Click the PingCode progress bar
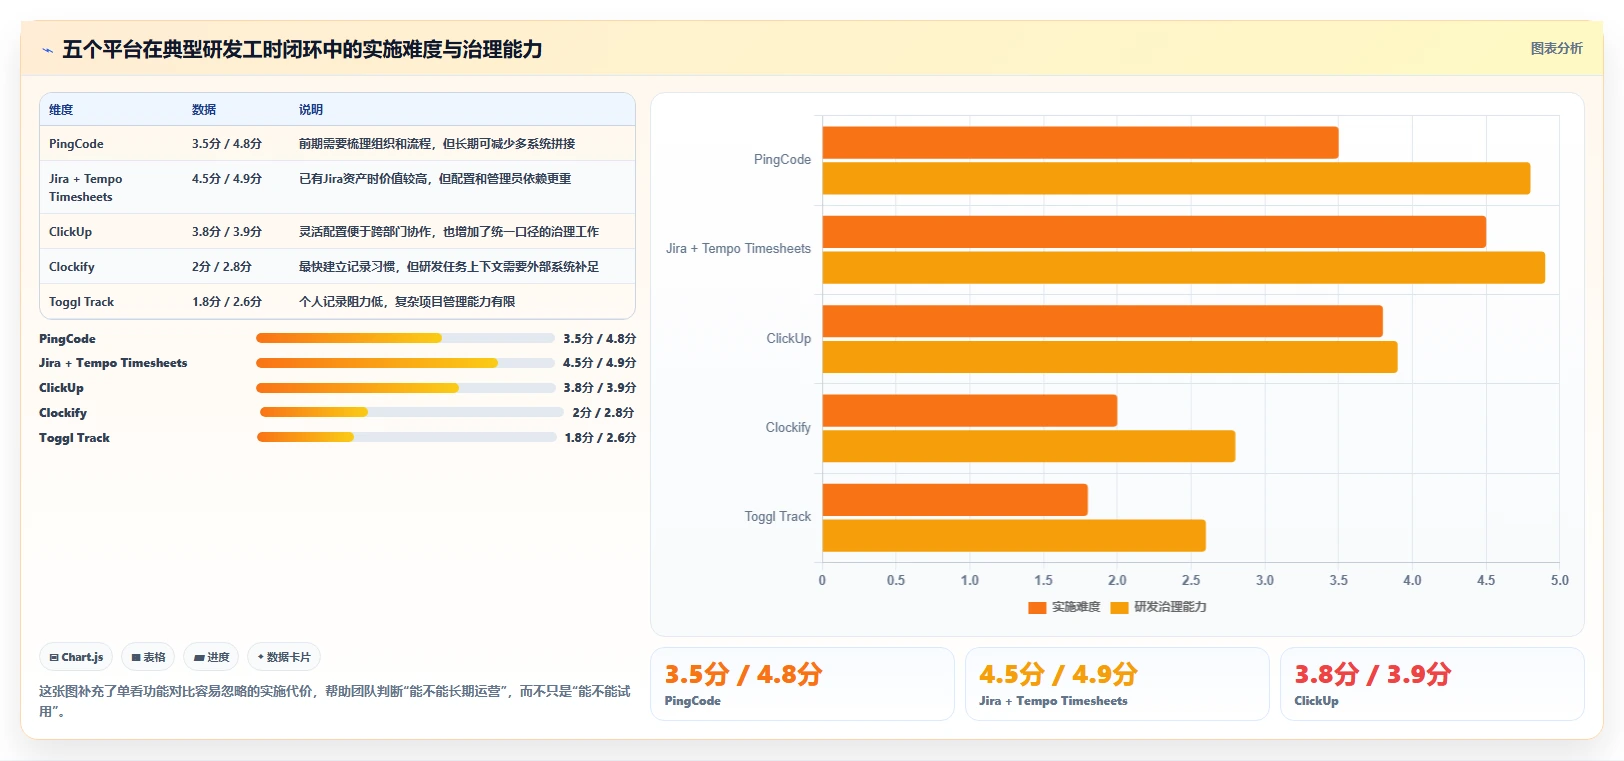The image size is (1624, 761). [x=405, y=338]
